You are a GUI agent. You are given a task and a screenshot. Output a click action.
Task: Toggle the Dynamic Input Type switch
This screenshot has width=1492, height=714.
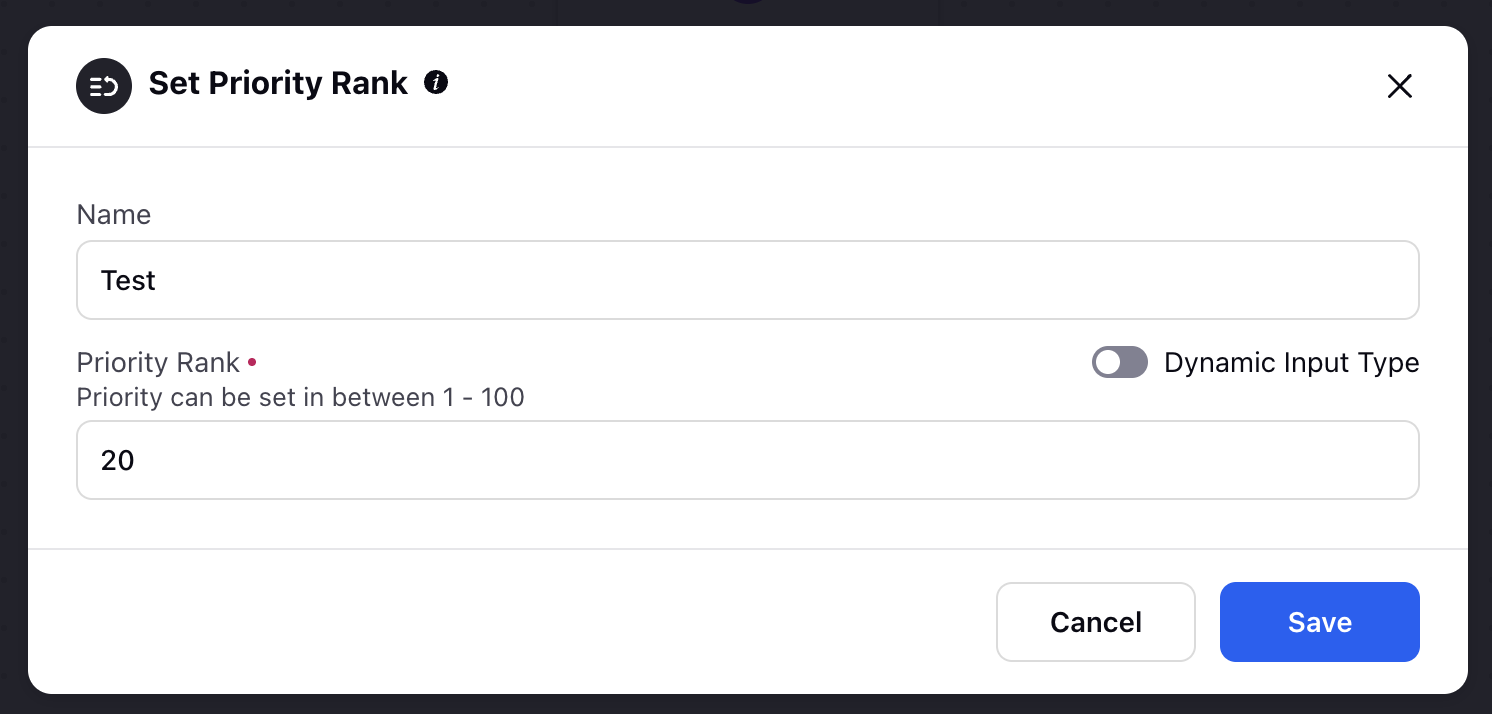point(1120,362)
